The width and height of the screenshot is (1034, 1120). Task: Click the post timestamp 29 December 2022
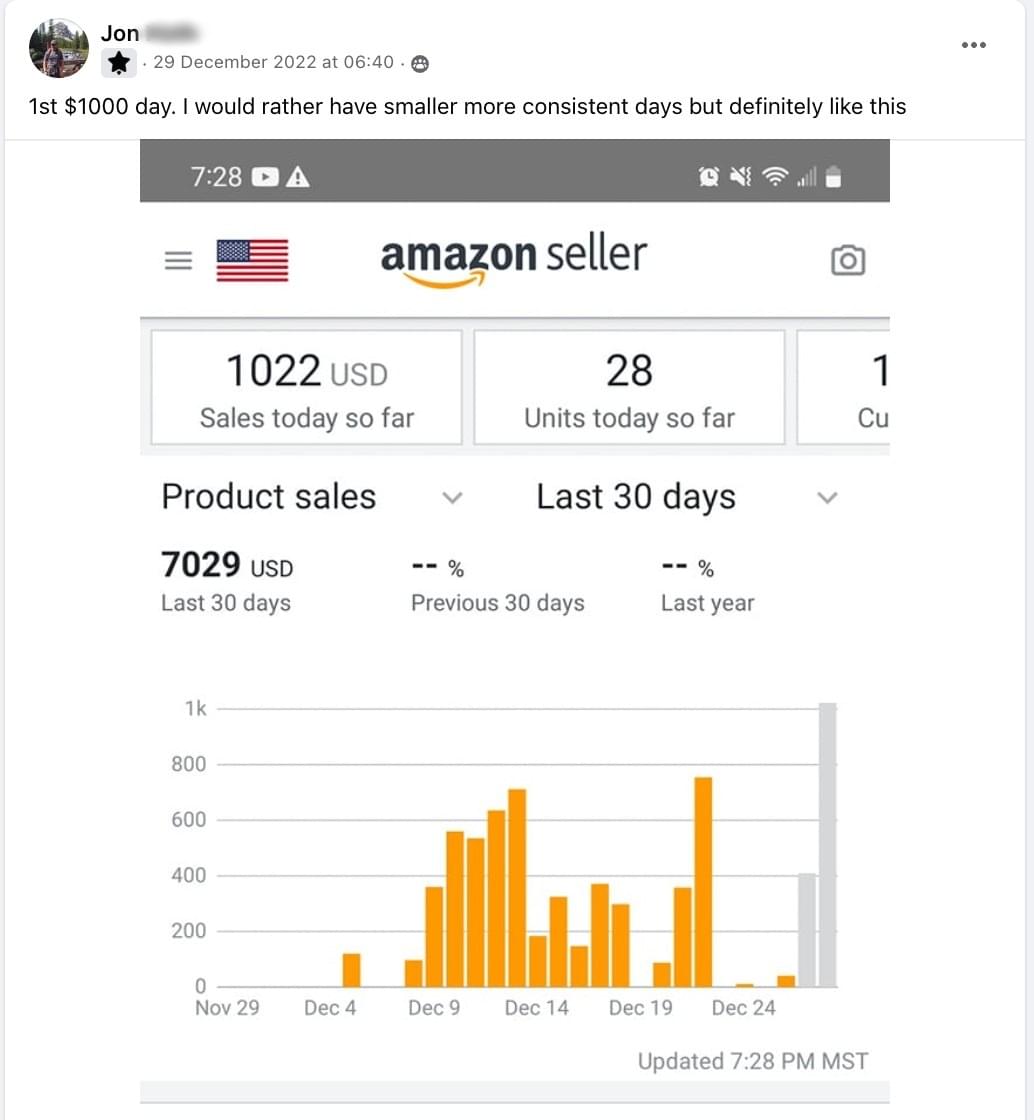pyautogui.click(x=273, y=62)
